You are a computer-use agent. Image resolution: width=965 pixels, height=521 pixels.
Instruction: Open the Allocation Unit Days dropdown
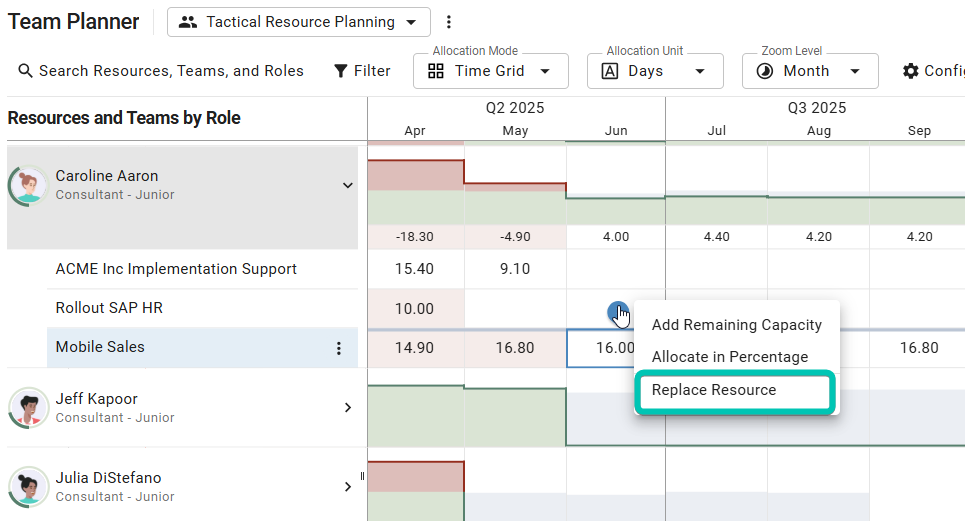[x=655, y=71]
